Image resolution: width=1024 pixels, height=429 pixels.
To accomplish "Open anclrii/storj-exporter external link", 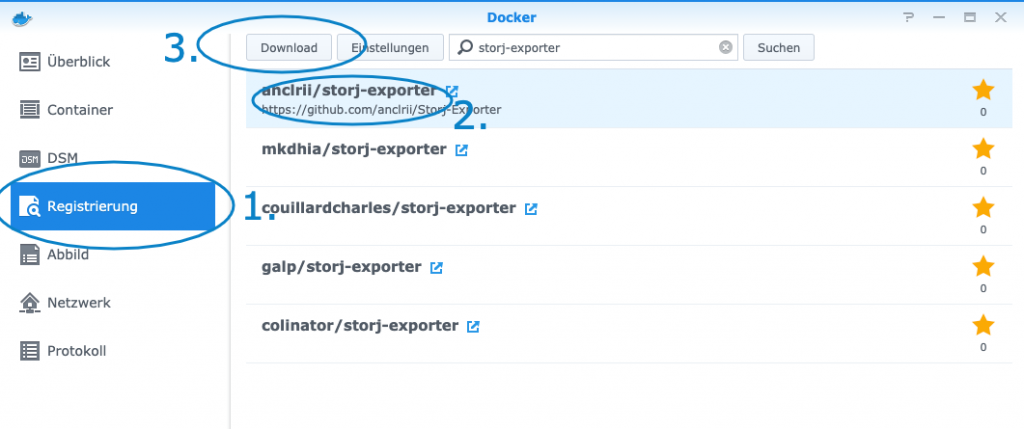I will [x=452, y=91].
